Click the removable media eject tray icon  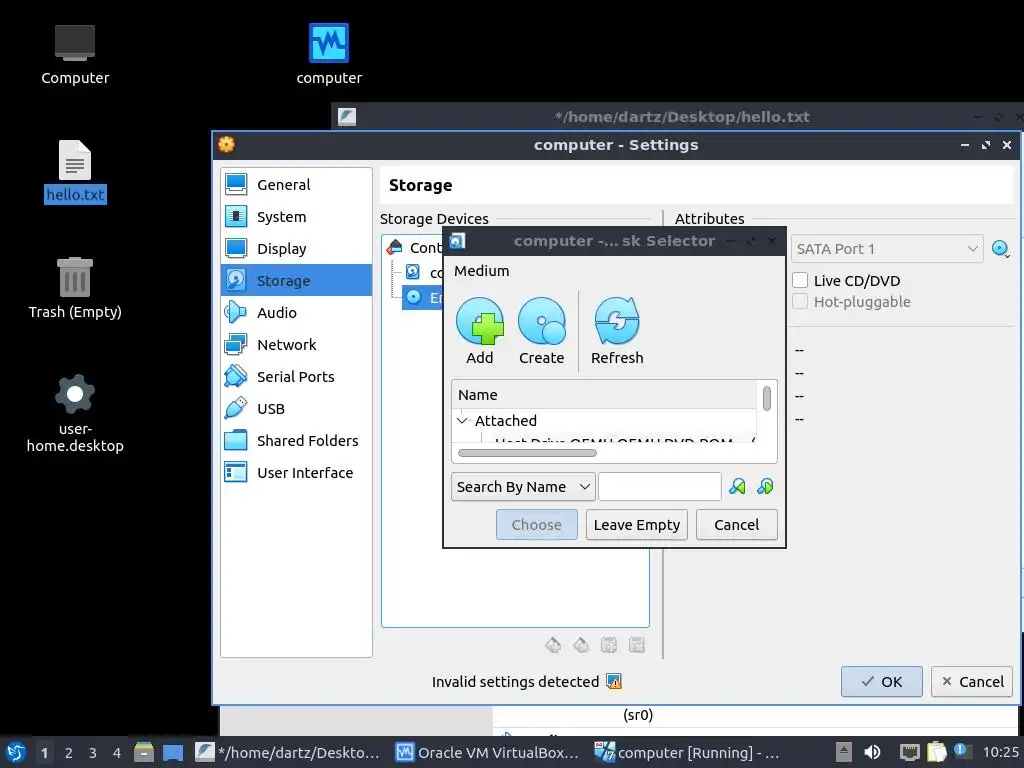pos(844,752)
